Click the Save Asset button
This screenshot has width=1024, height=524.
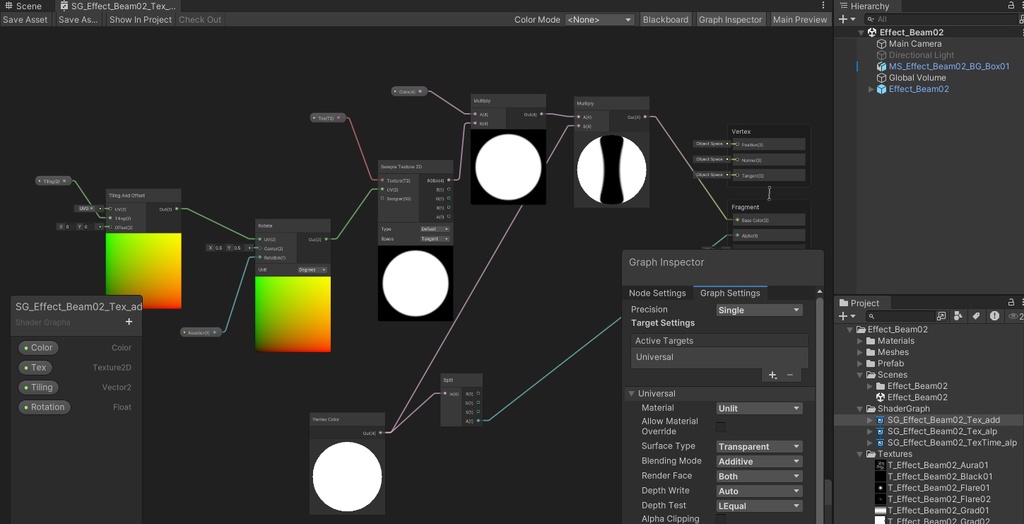(25, 20)
